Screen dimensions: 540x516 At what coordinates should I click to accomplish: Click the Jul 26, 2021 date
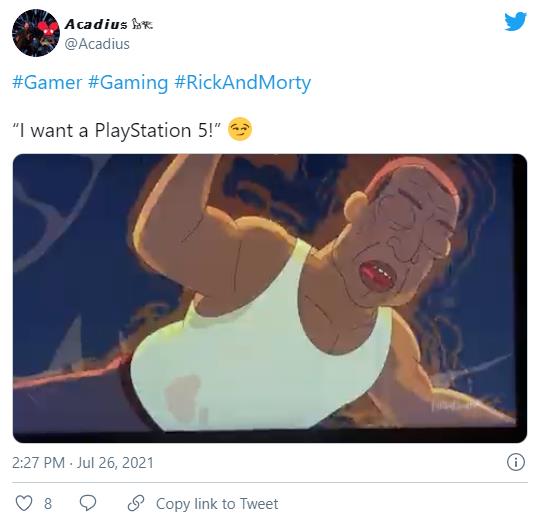[115, 462]
